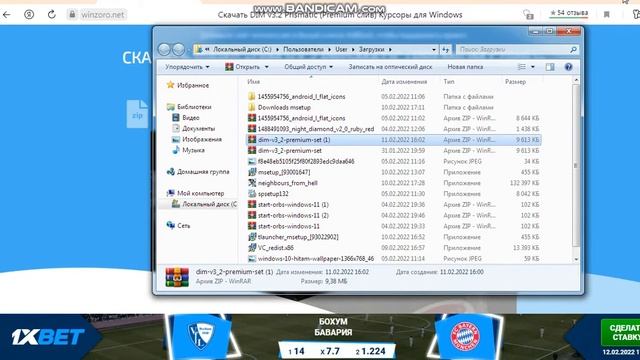The image size is (640, 360).
Task: Select Мой компьютер in navigation pane
Action: 200,193
